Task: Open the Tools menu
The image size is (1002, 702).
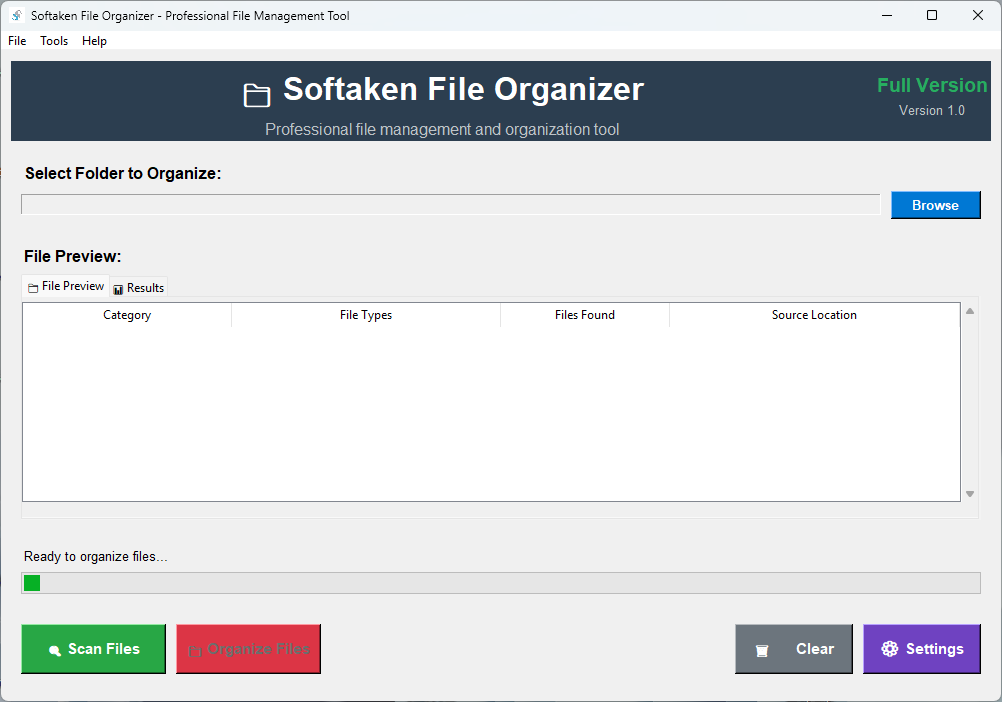Action: click(54, 41)
